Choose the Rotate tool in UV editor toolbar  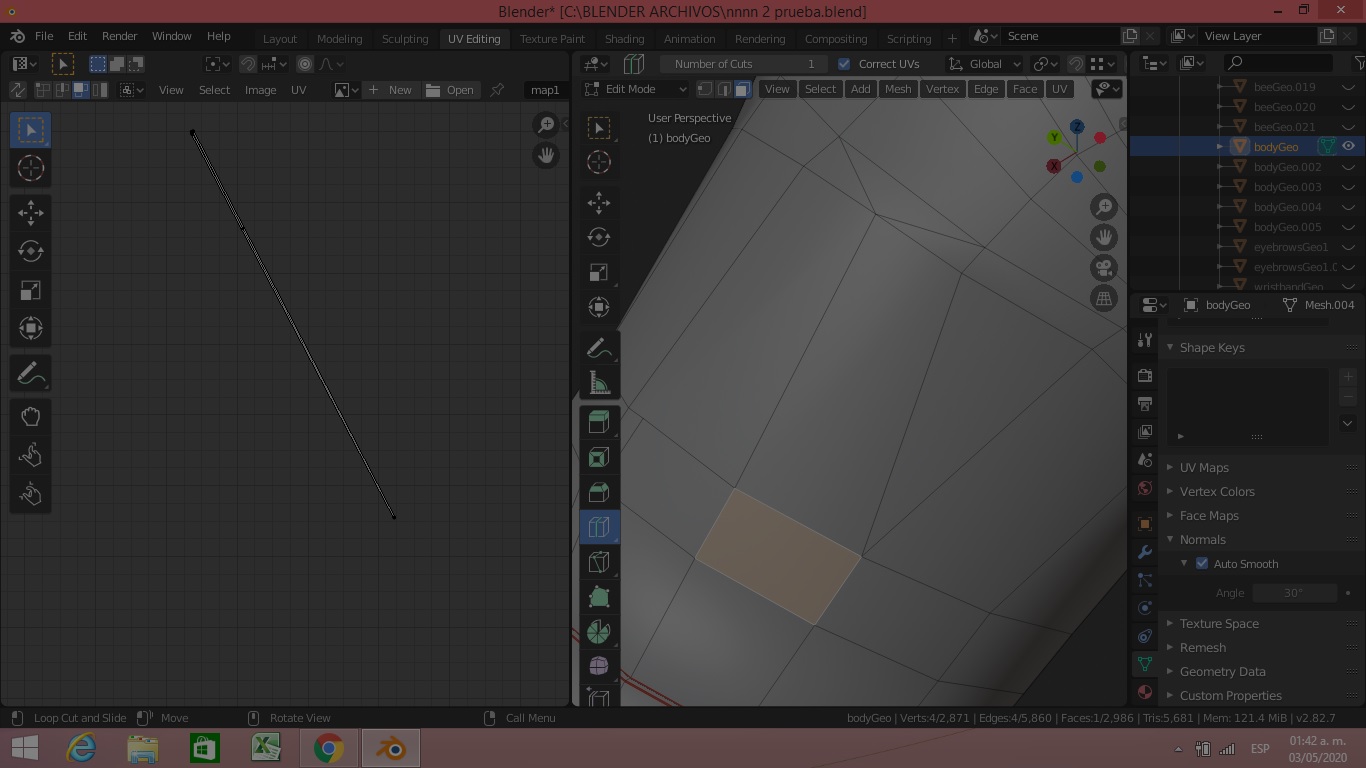coord(30,251)
